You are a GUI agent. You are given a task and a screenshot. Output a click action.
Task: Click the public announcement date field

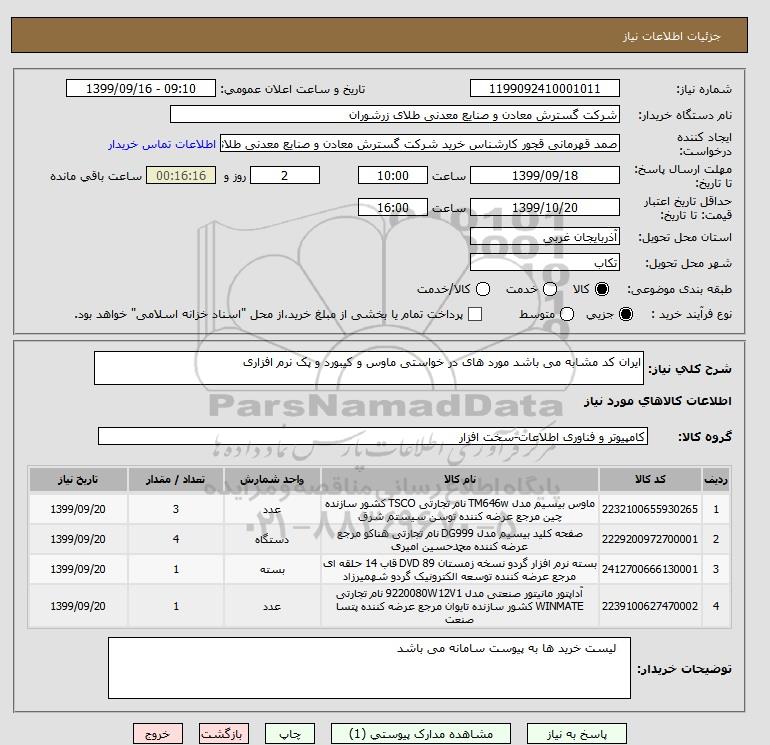(141, 88)
